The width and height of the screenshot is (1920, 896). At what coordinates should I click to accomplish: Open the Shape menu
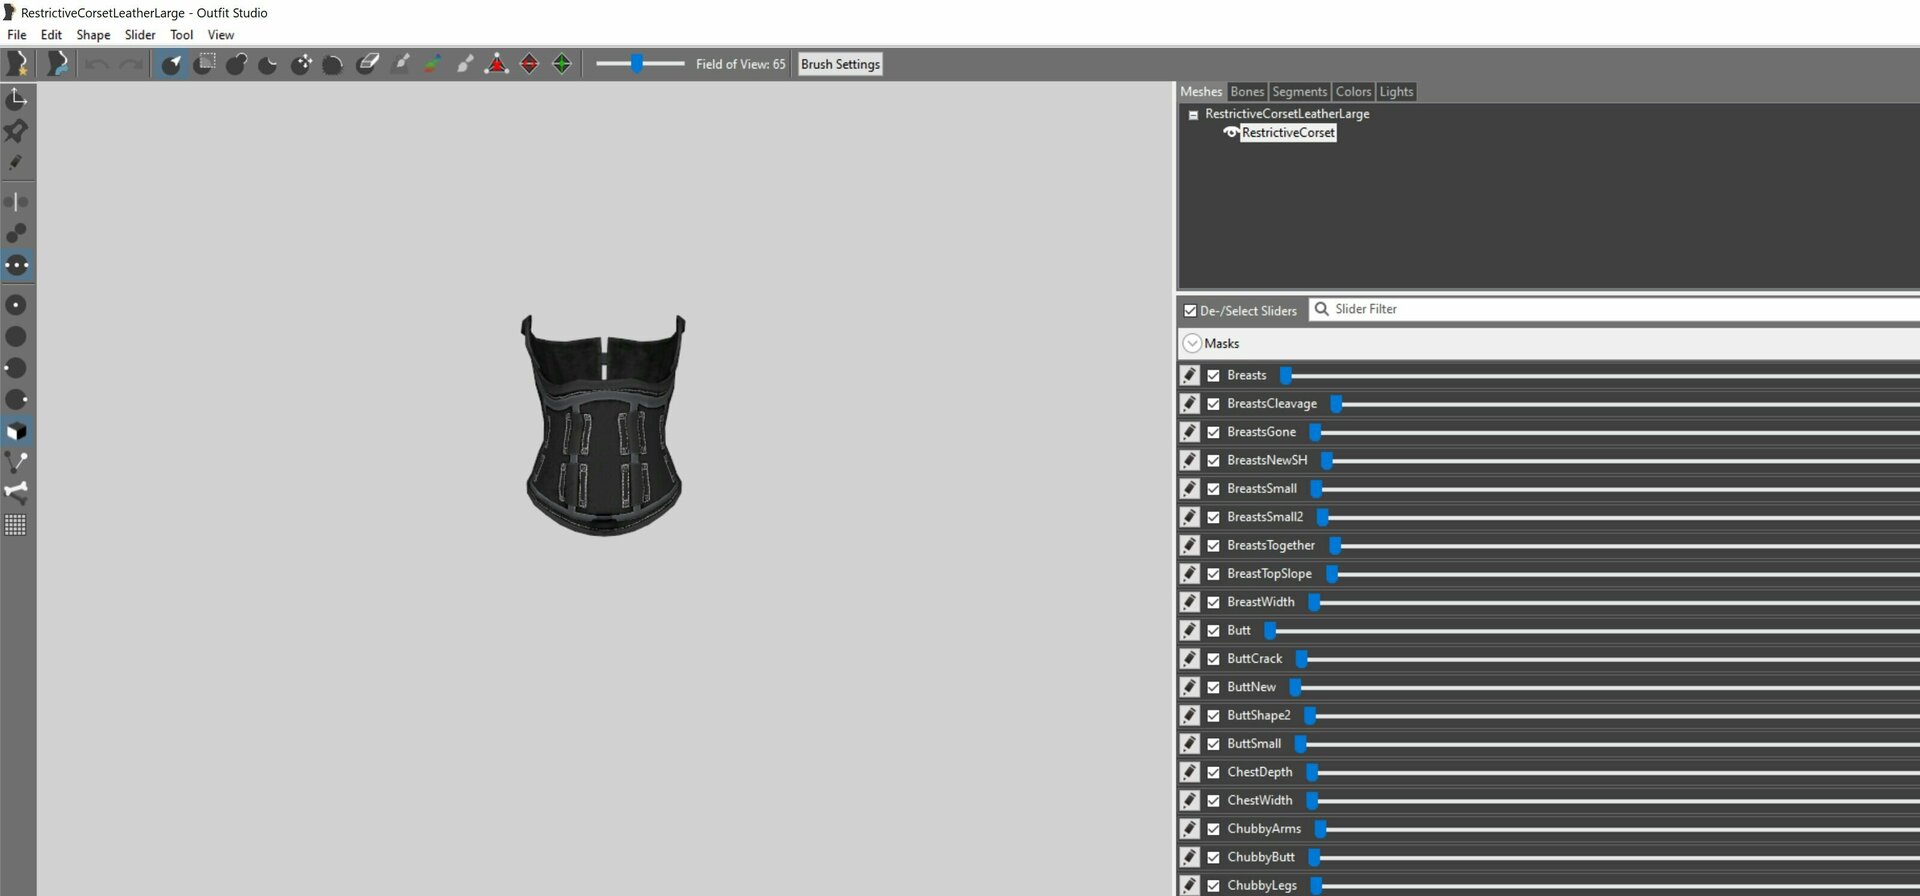(x=93, y=35)
